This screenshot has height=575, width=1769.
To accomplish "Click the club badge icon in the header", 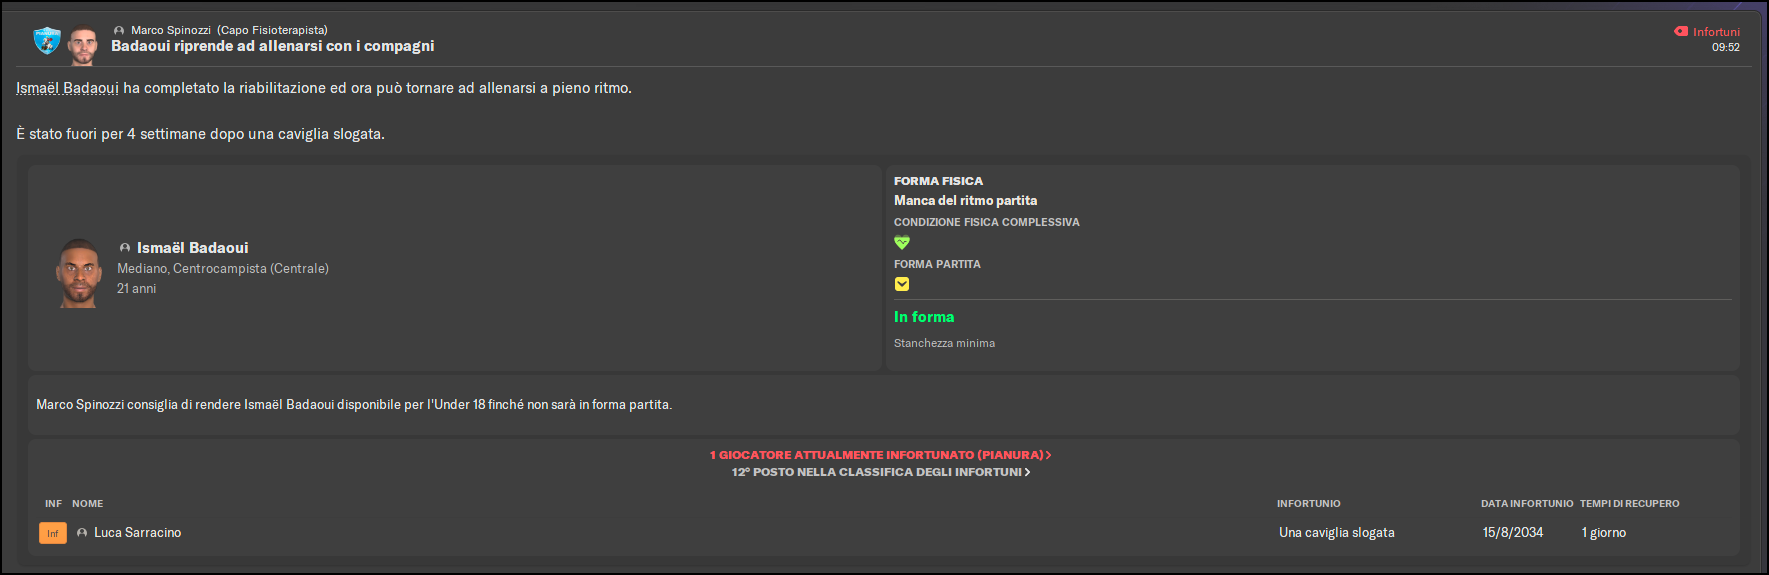I will pos(47,41).
